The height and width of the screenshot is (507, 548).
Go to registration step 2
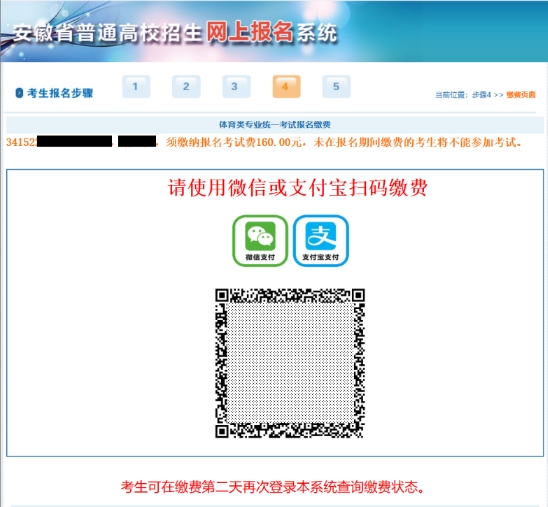click(186, 86)
